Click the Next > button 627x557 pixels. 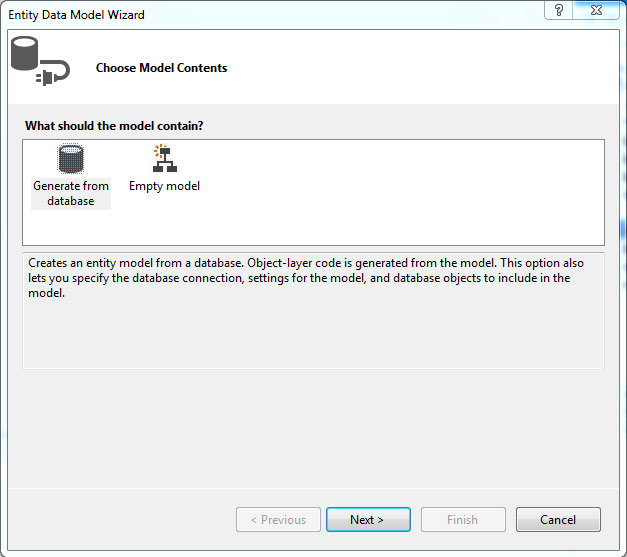tap(368, 519)
